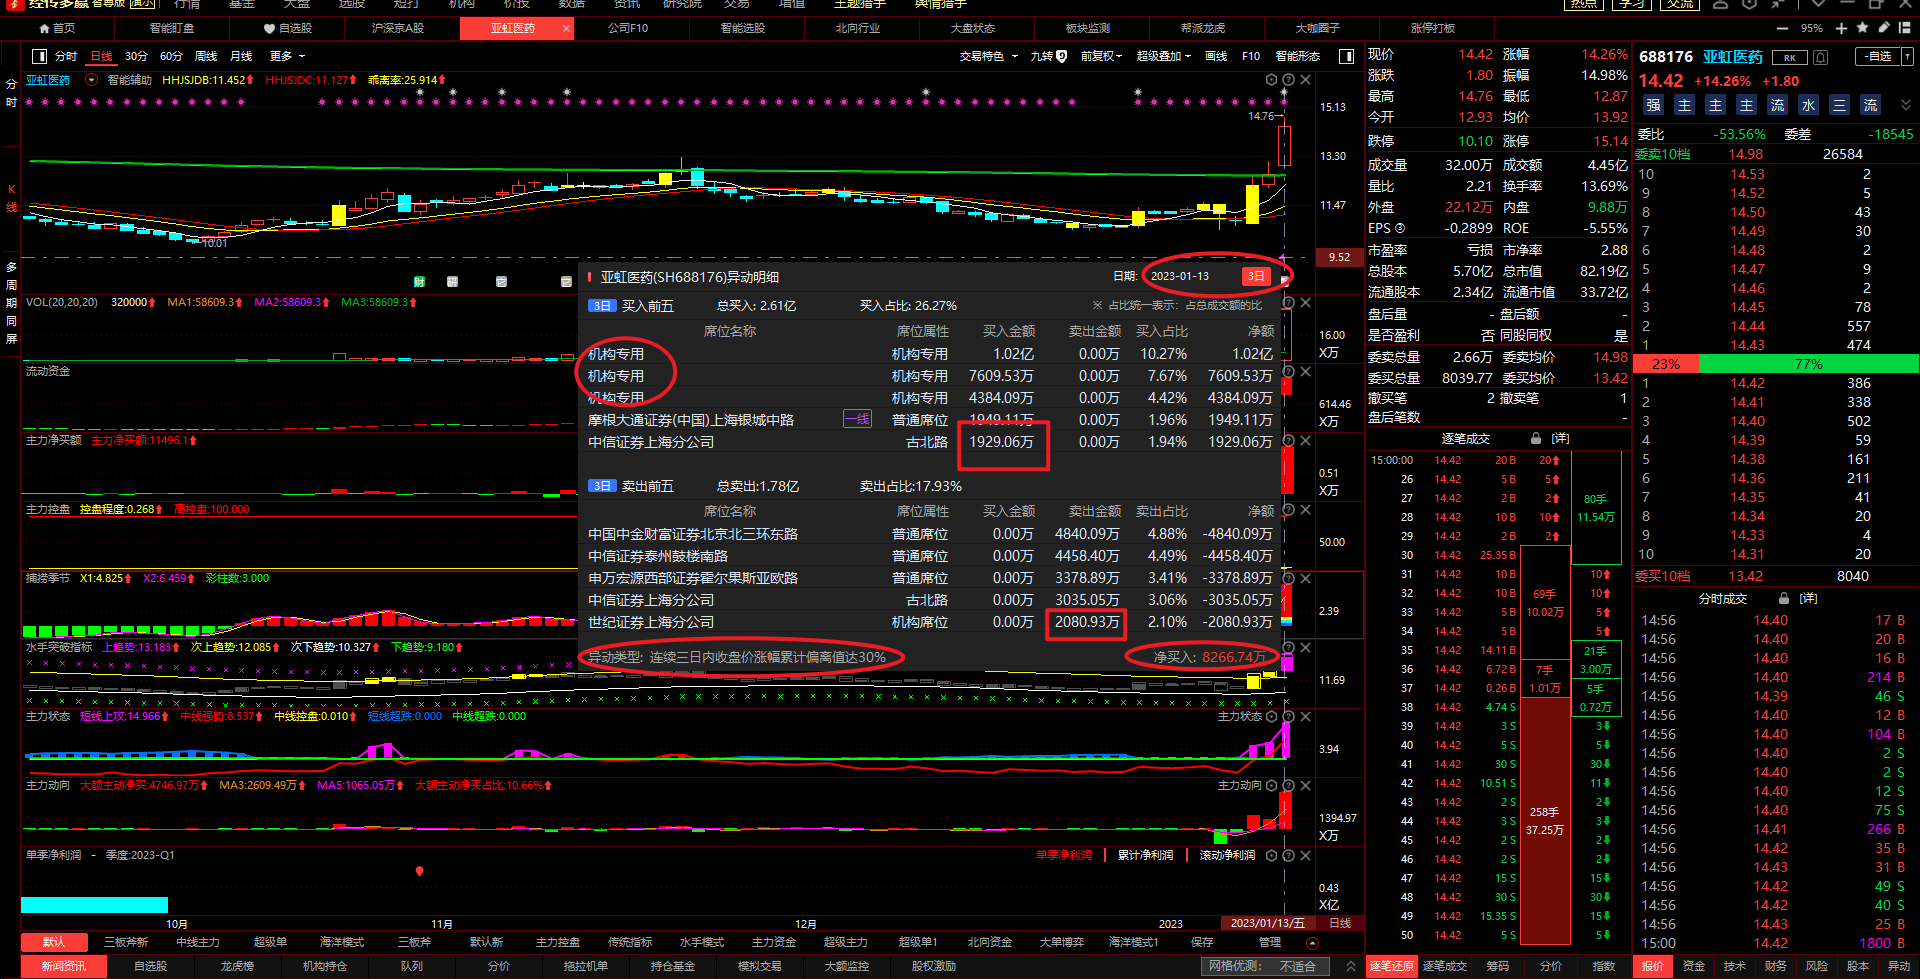This screenshot has width=1920, height=979.
Task: Switch to the 北向行业 tab
Action: [x=857, y=28]
